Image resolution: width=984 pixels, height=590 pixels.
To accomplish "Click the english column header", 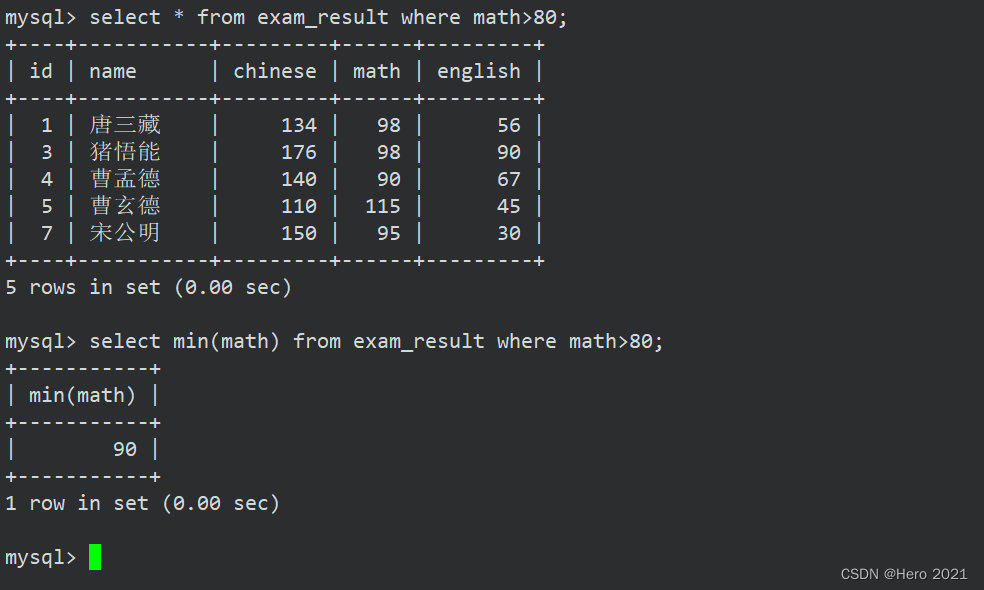I will click(479, 72).
